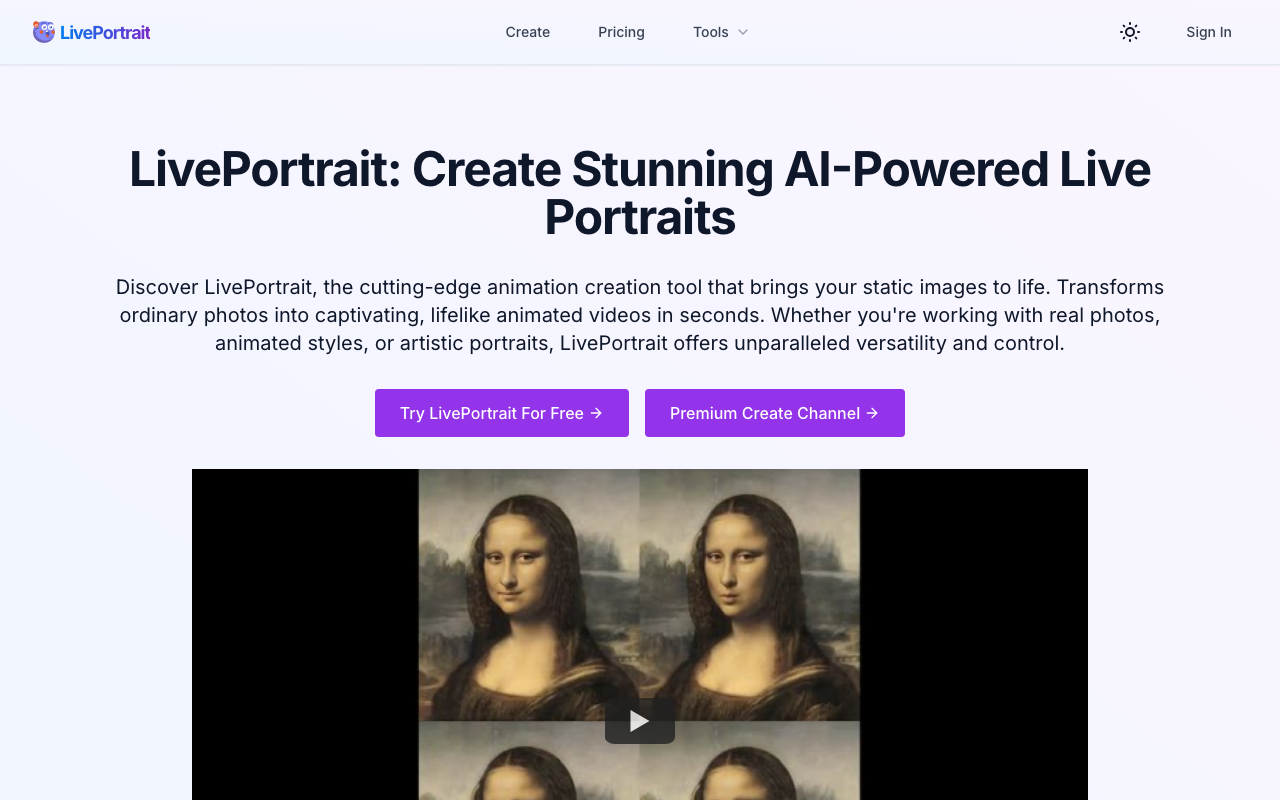Screen dimensions: 1280x800
Task: Click arrow icon in Try LivePortrait button
Action: [x=597, y=413]
